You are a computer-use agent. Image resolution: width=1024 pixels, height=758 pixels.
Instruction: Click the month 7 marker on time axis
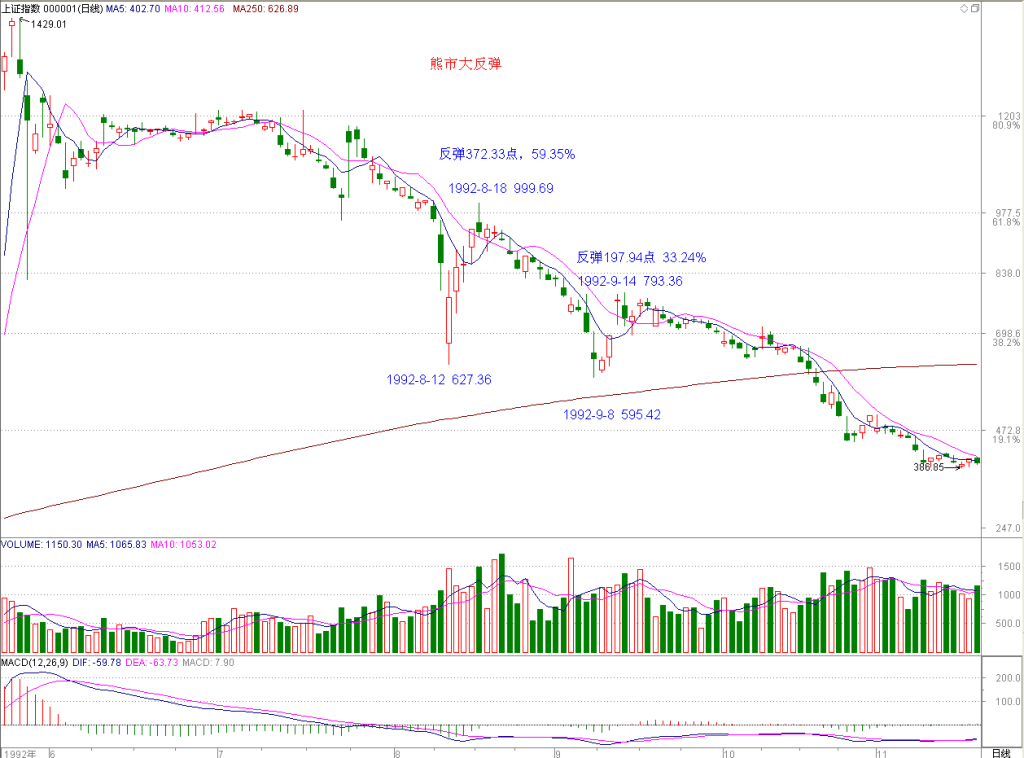coord(221,753)
